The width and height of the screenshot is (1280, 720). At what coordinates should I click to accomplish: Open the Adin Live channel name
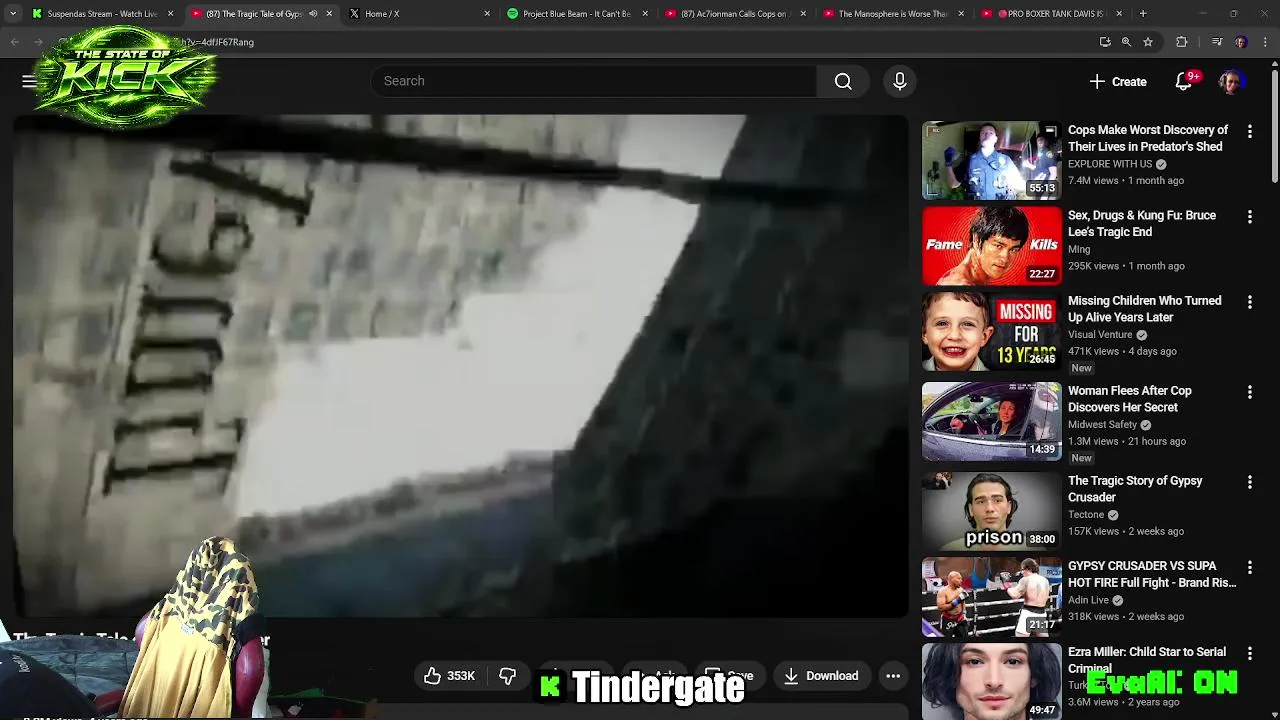click(1088, 600)
